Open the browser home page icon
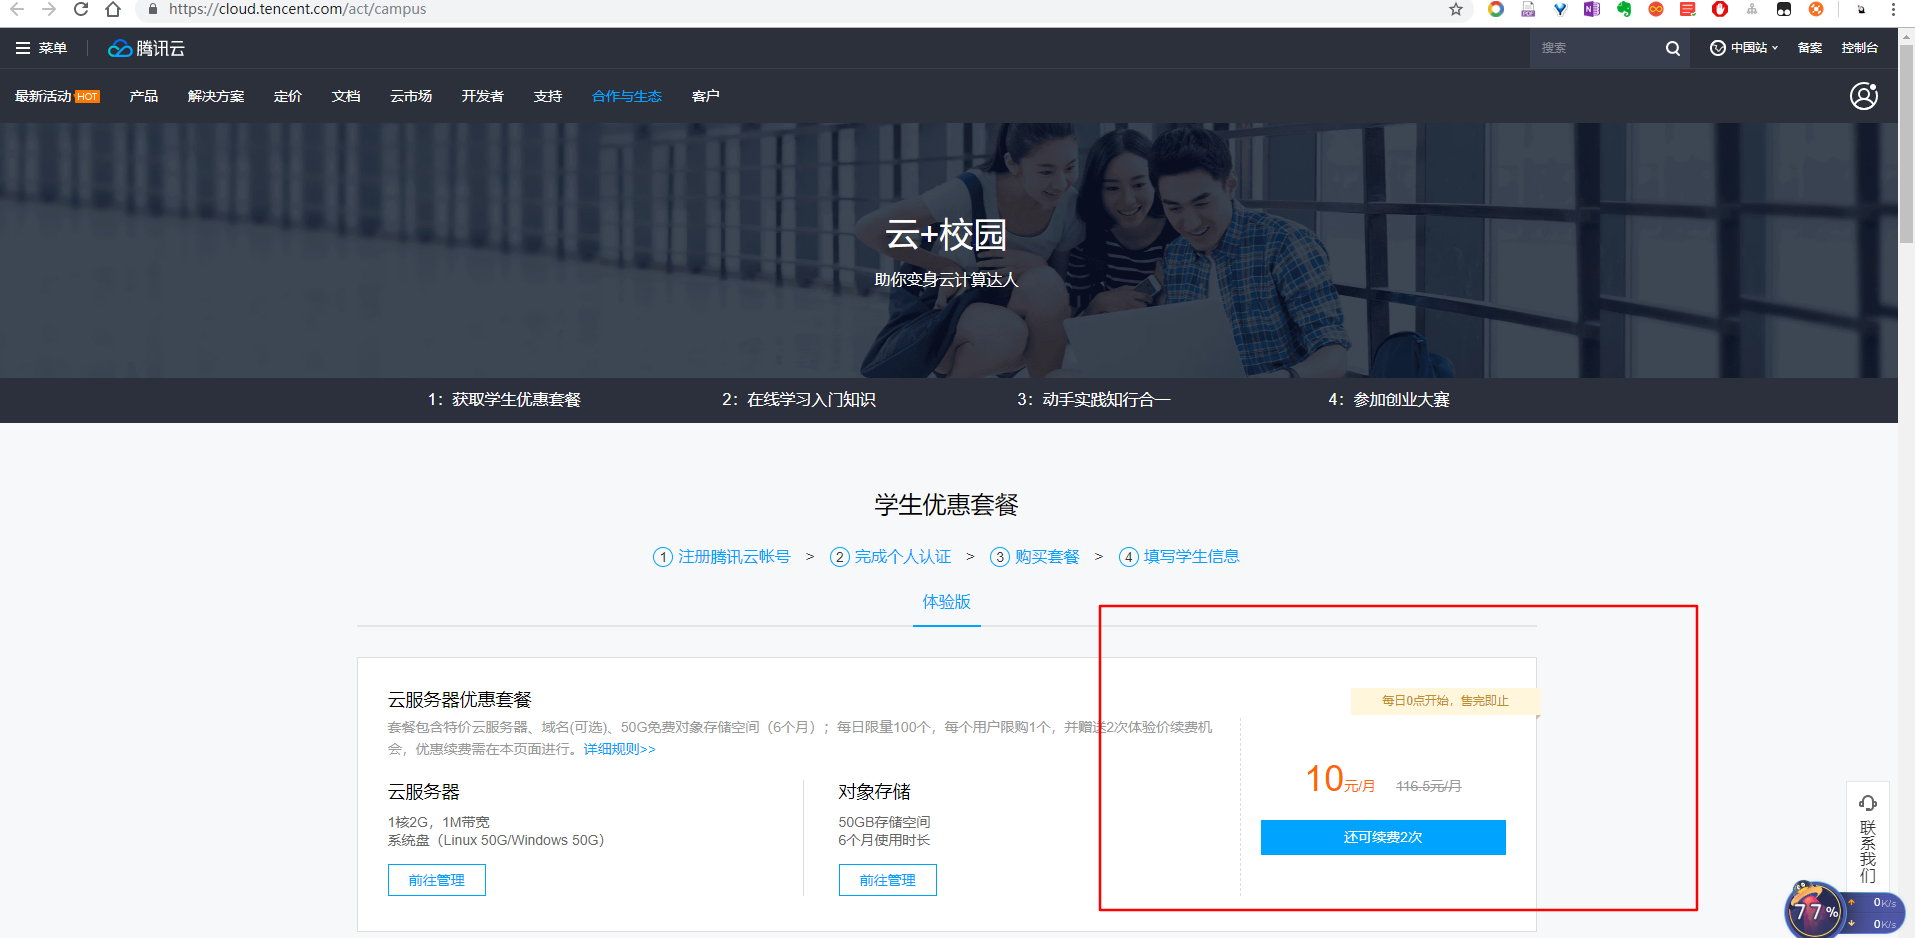This screenshot has height=938, width=1915. [x=113, y=9]
